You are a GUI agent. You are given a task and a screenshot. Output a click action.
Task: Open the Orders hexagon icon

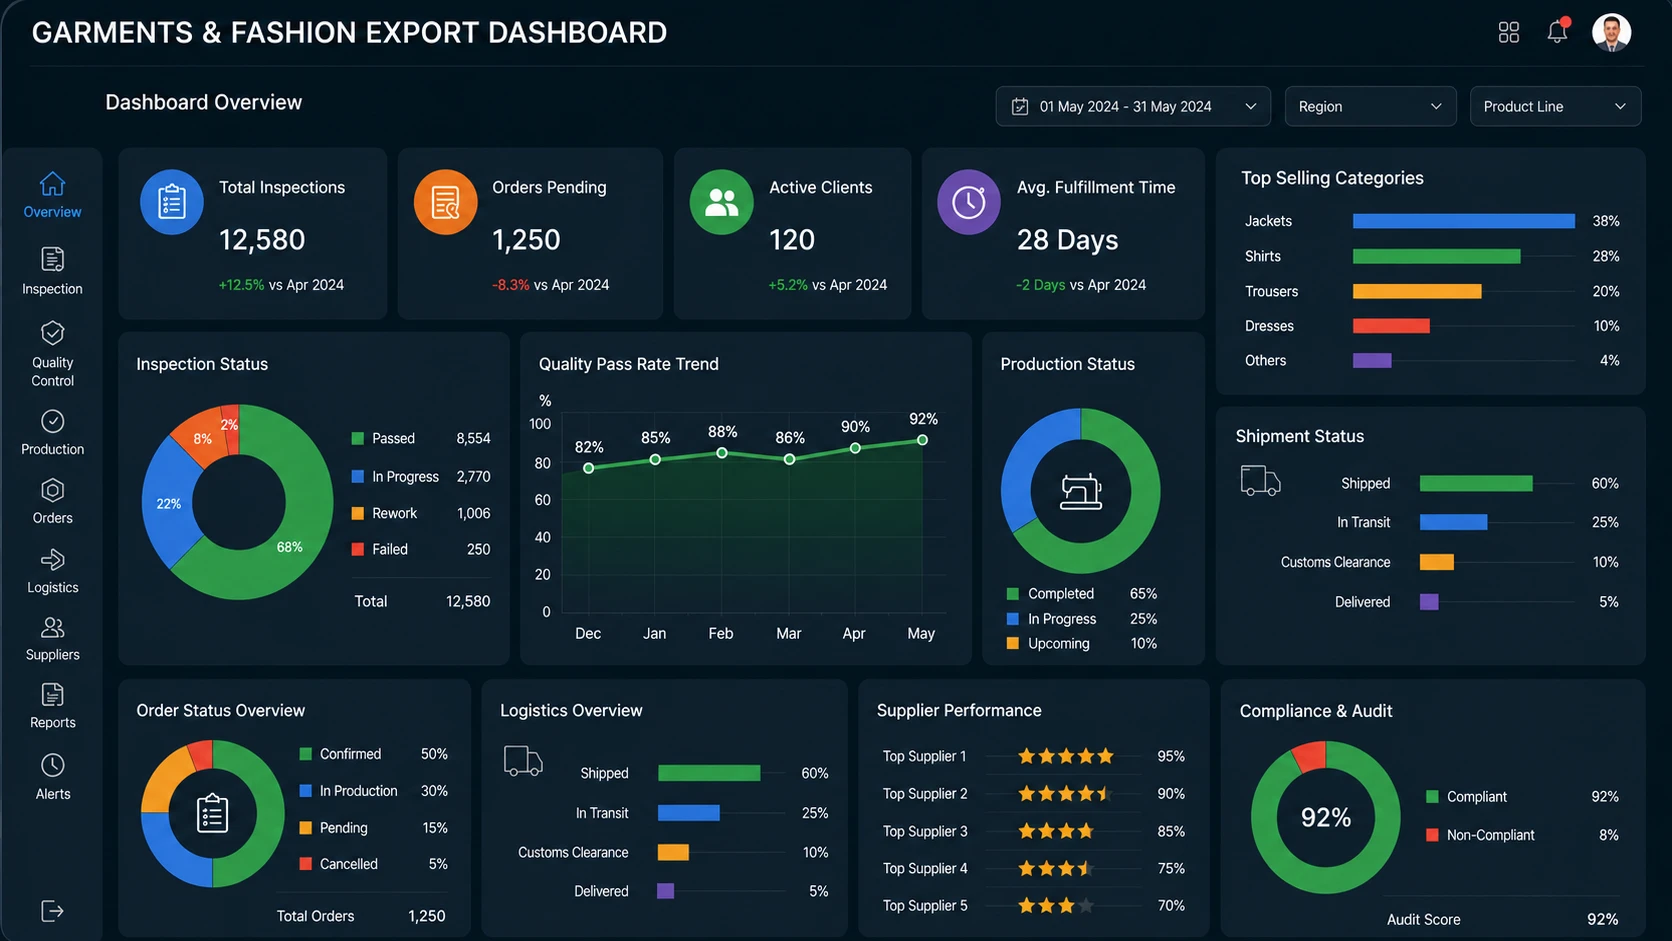click(52, 490)
